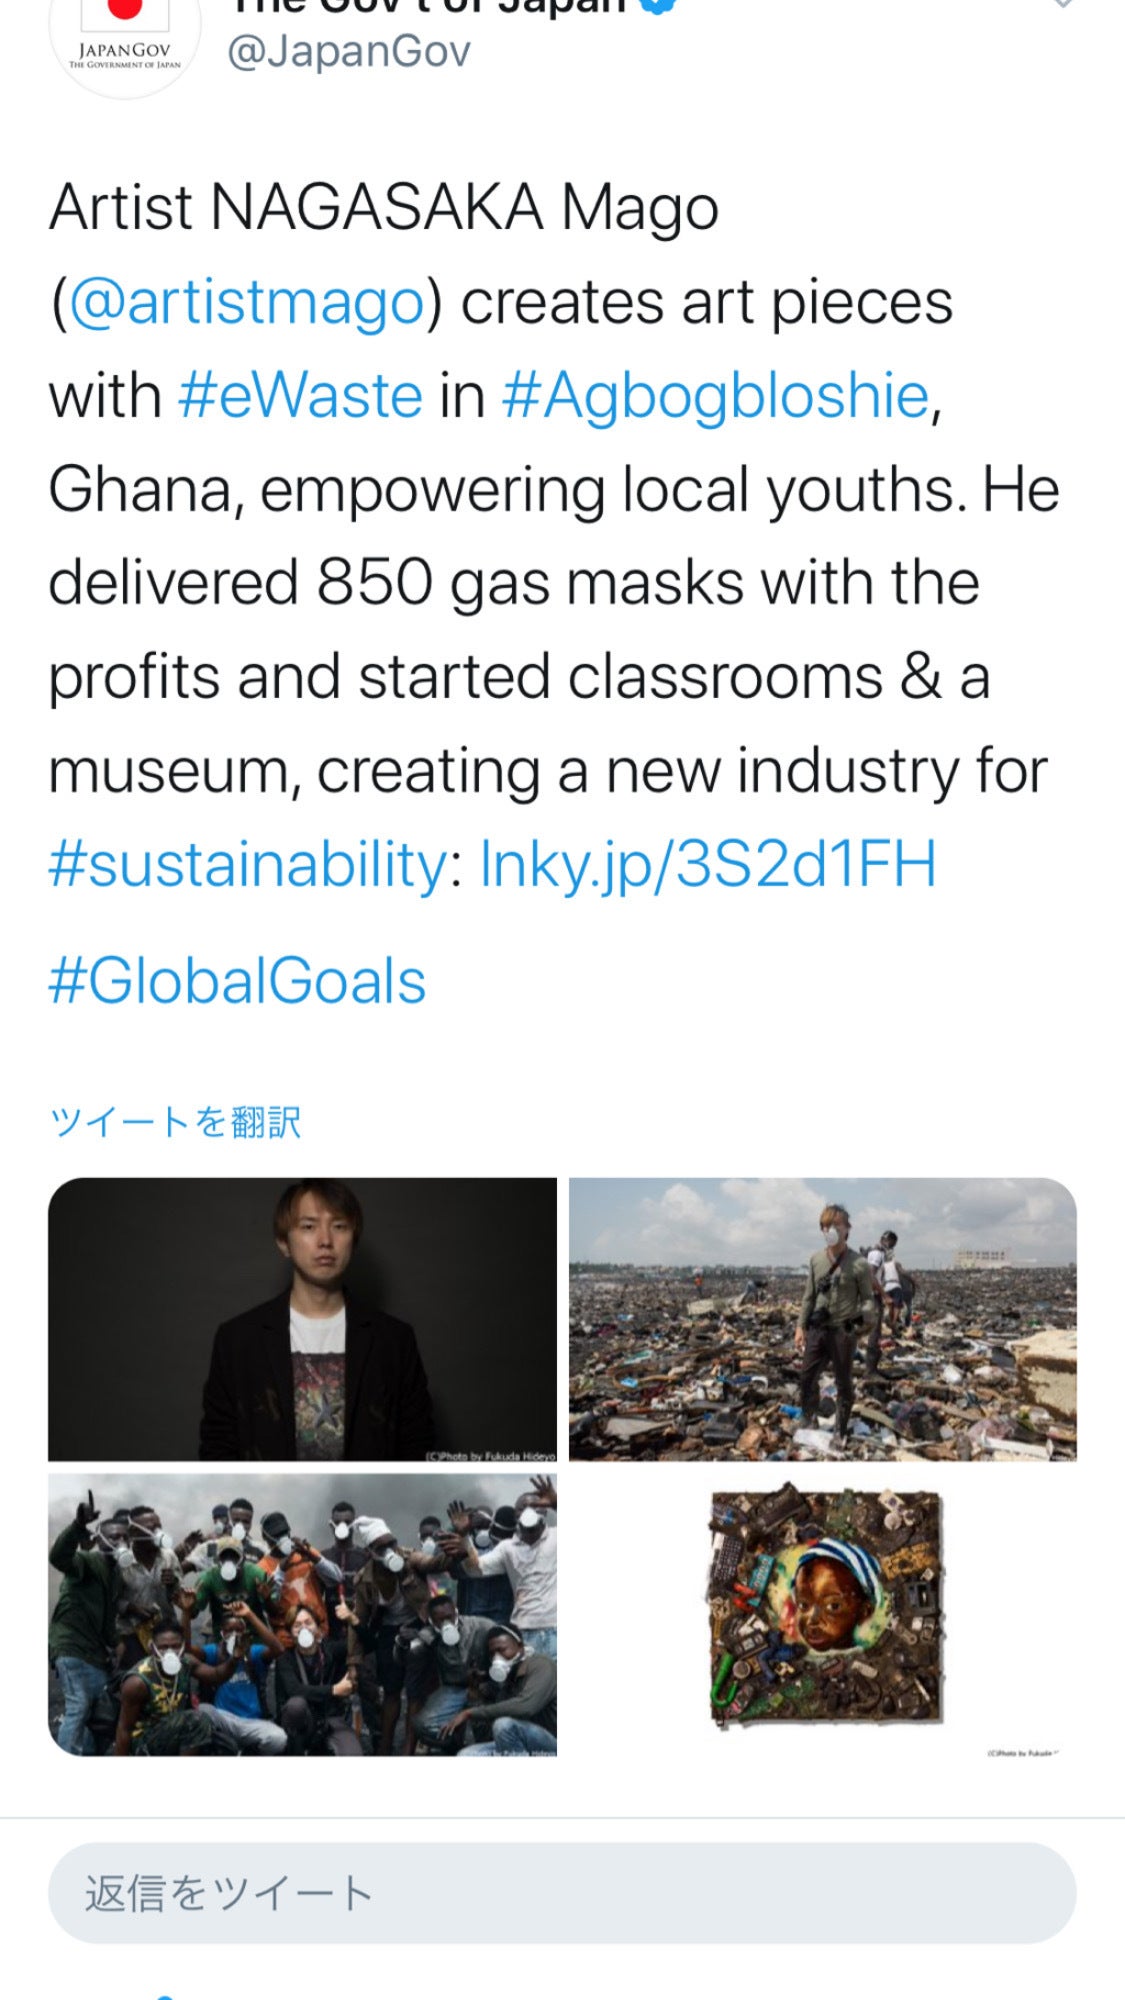Tap the blue verified badge
Image resolution: width=1125 pixels, height=2000 pixels.
pos(657,4)
